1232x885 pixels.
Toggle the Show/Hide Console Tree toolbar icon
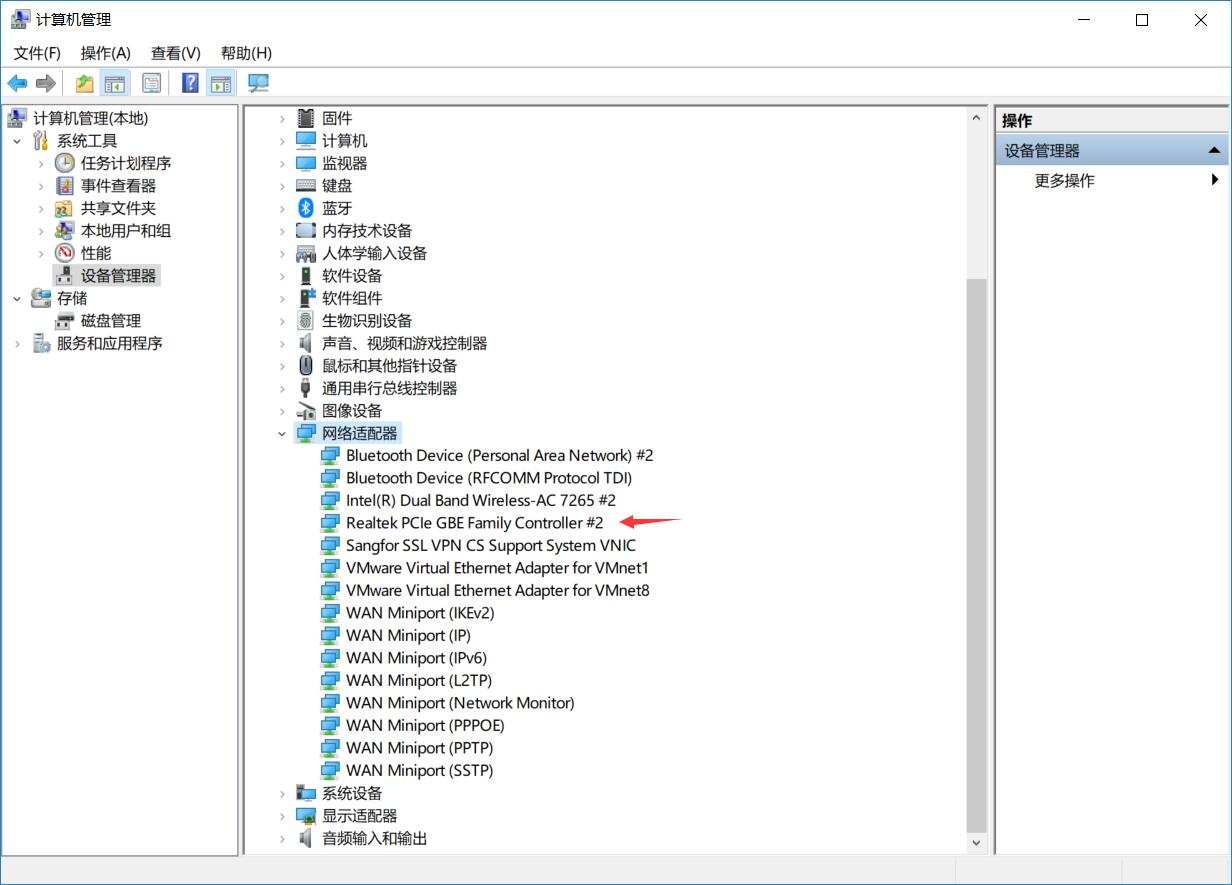click(115, 83)
